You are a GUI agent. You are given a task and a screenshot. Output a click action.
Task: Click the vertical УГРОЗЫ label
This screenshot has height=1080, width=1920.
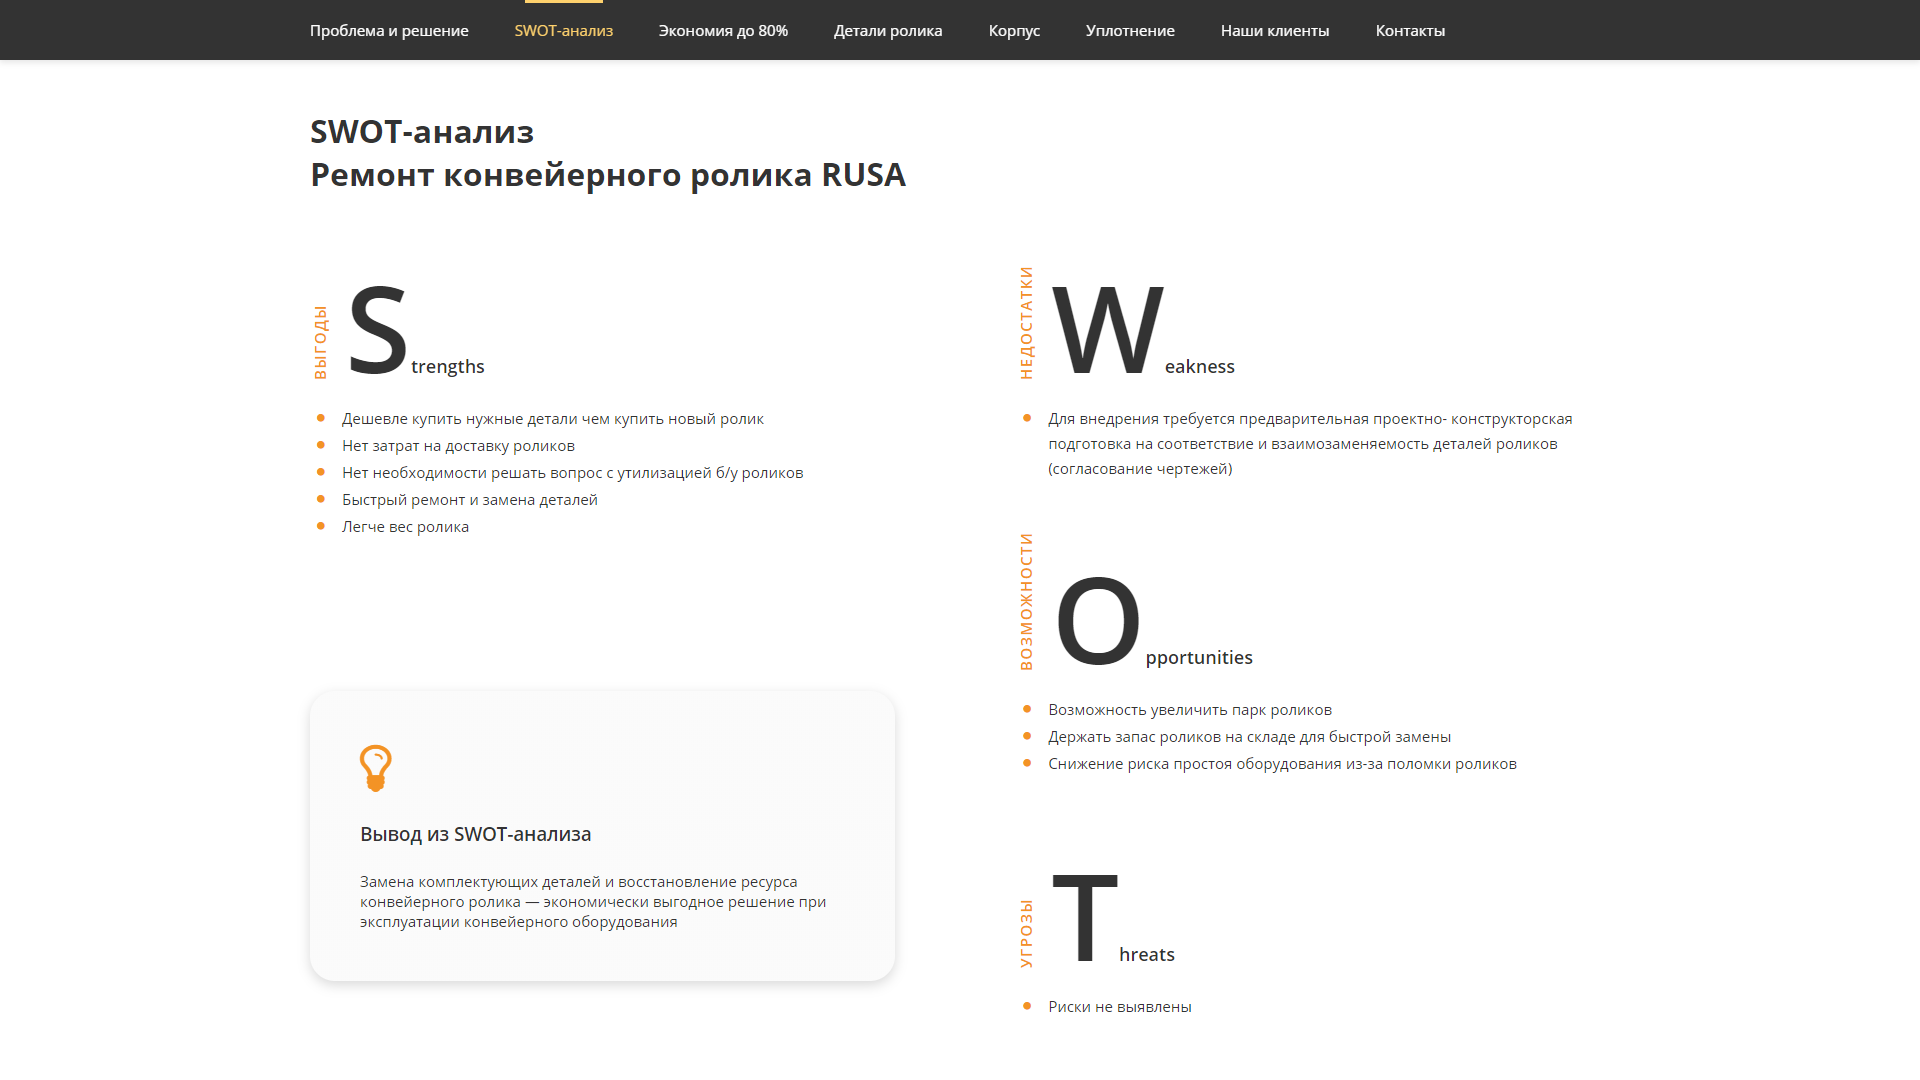pos(1026,934)
